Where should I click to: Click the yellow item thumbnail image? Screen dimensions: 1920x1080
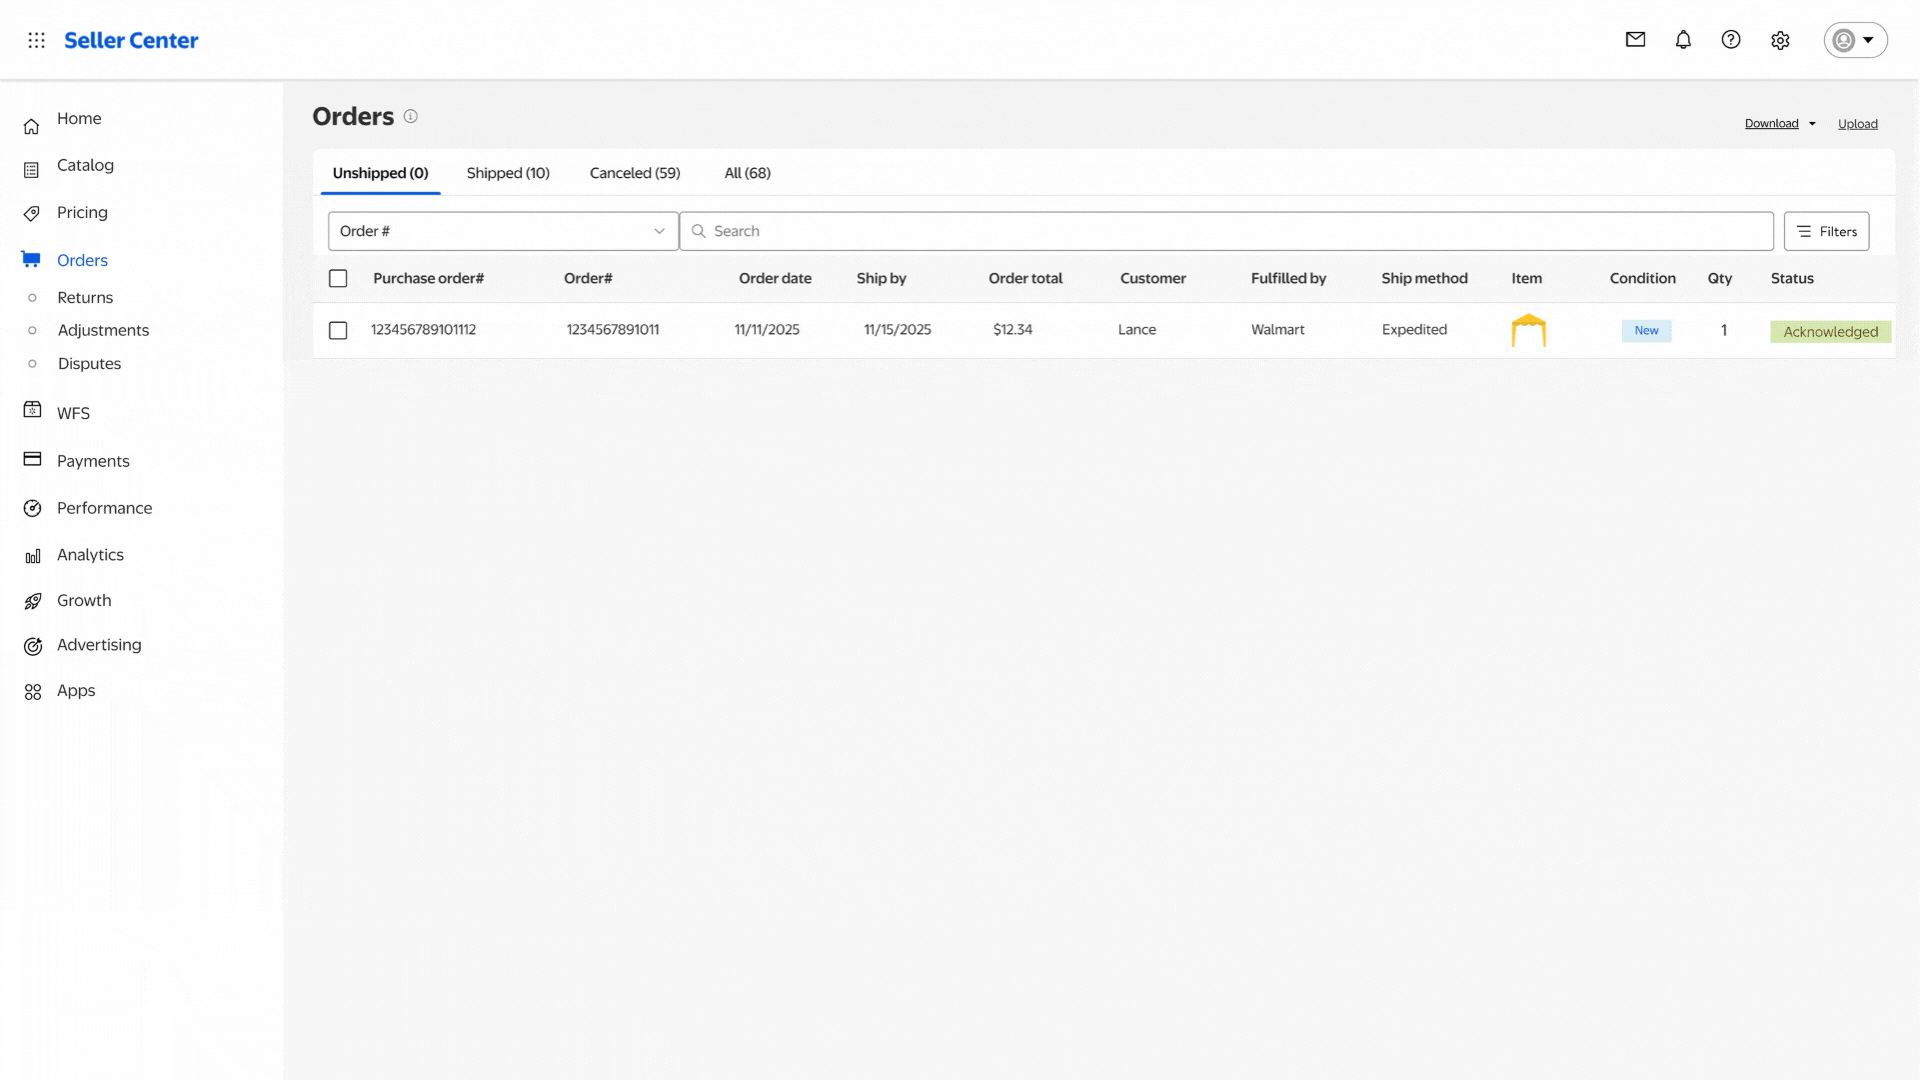1528,331
